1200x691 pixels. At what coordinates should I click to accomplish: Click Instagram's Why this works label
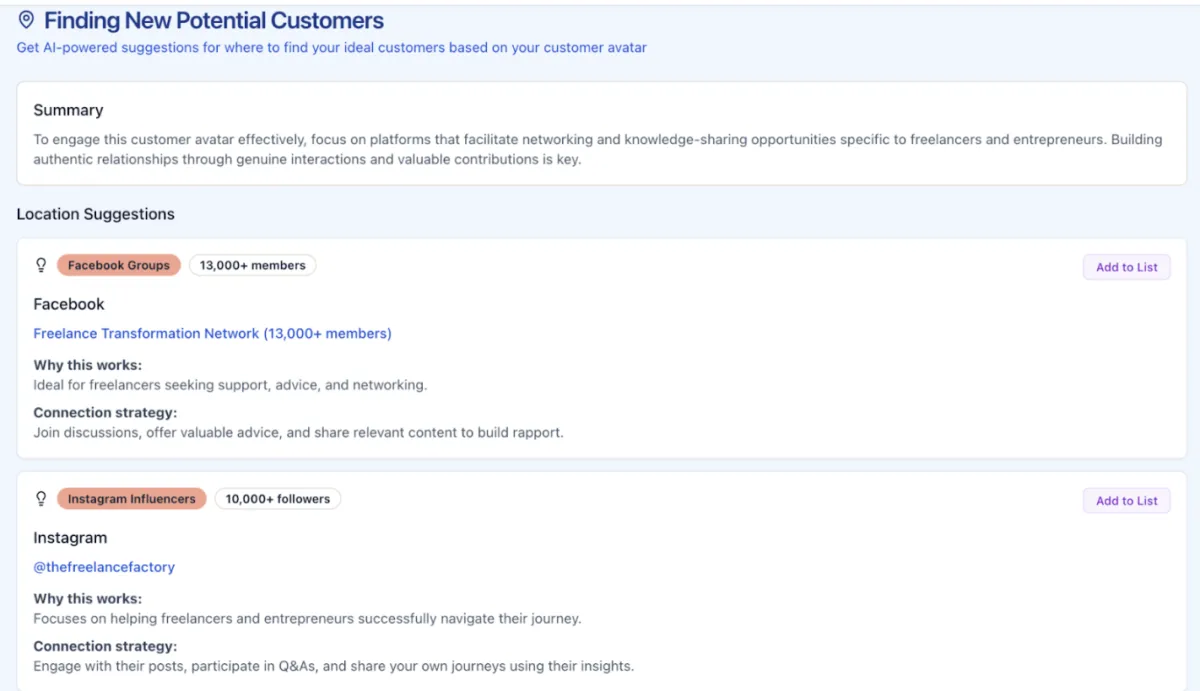coord(88,599)
